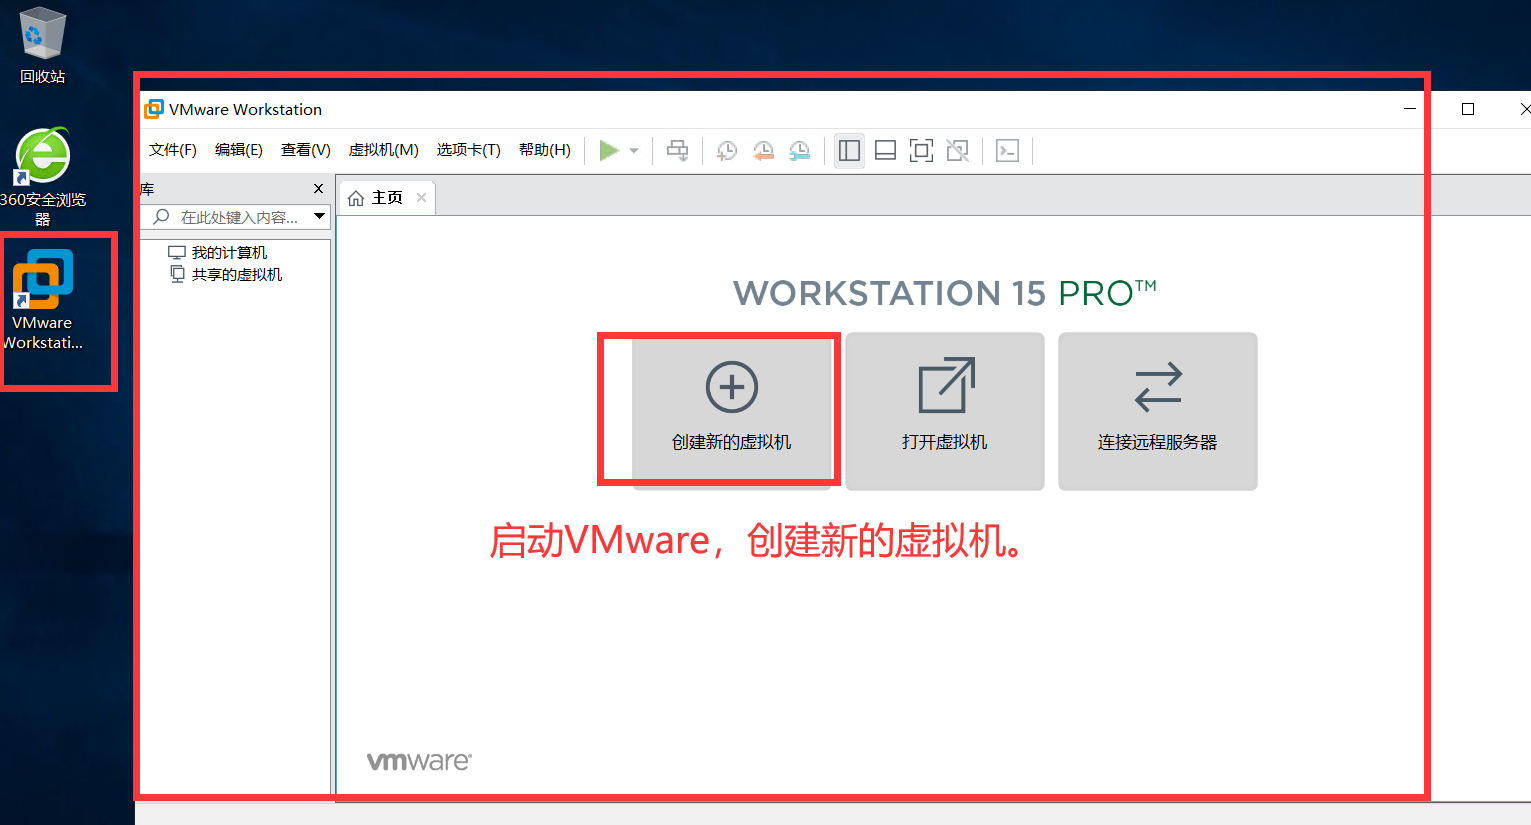Click the VMware Workstation title bar icon
Image resolution: width=1531 pixels, height=825 pixels.
154,109
